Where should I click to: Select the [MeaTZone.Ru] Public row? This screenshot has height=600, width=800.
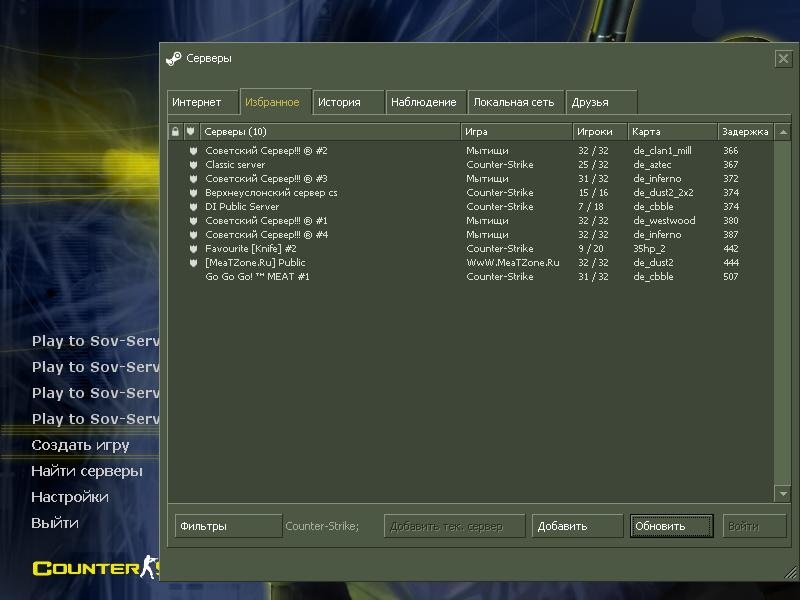click(x=470, y=263)
